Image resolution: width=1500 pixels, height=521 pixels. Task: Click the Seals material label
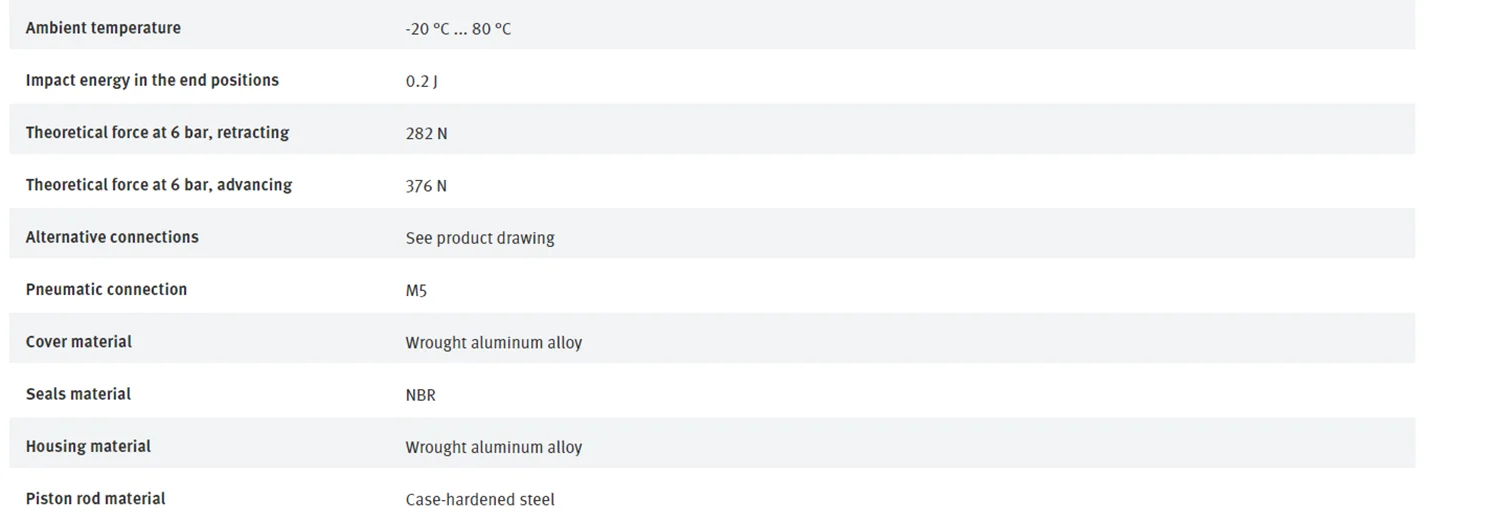[78, 394]
